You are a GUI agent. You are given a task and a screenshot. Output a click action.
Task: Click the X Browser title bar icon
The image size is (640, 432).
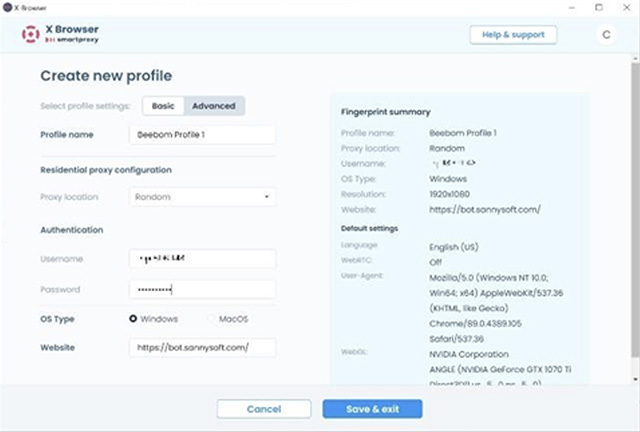point(7,7)
